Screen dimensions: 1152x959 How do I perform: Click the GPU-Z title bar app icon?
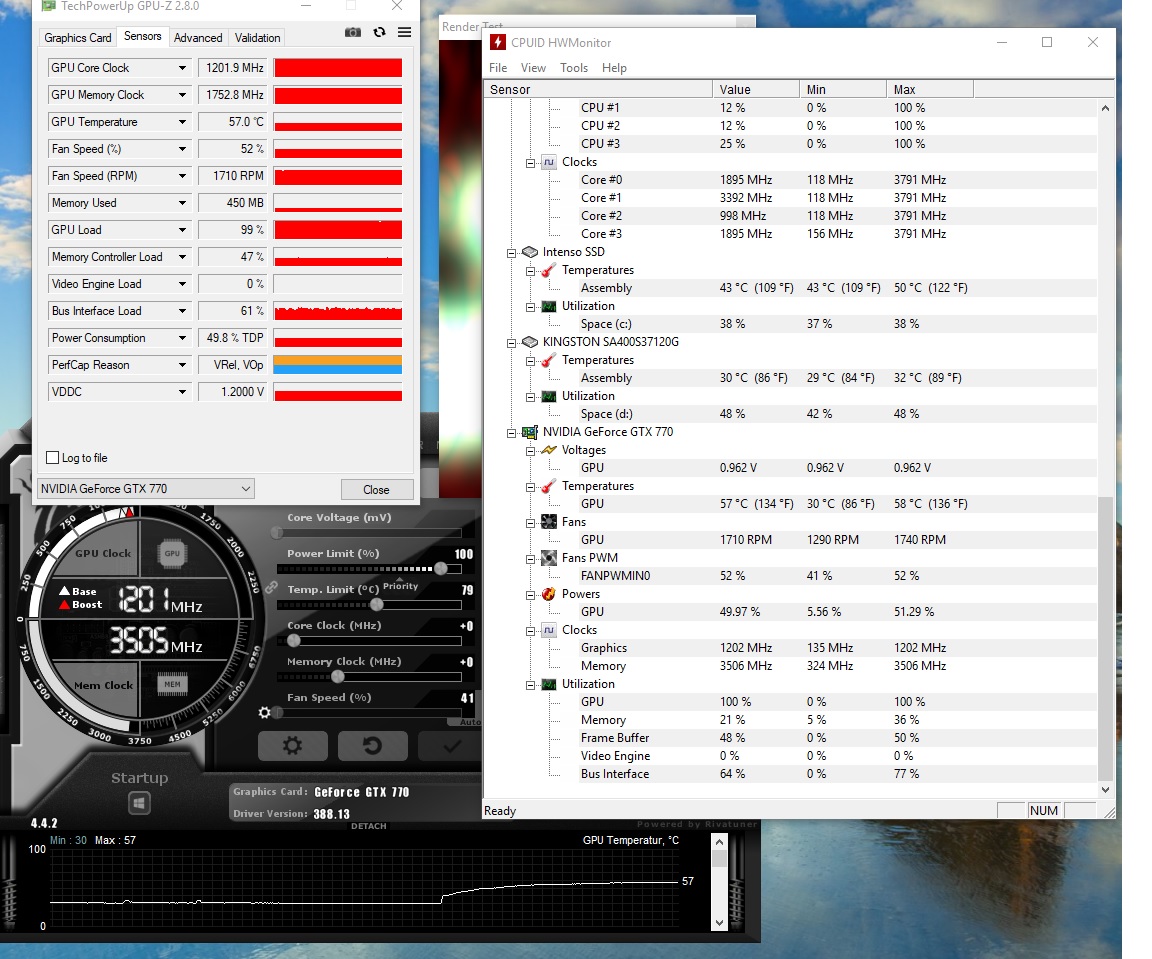pyautogui.click(x=48, y=6)
